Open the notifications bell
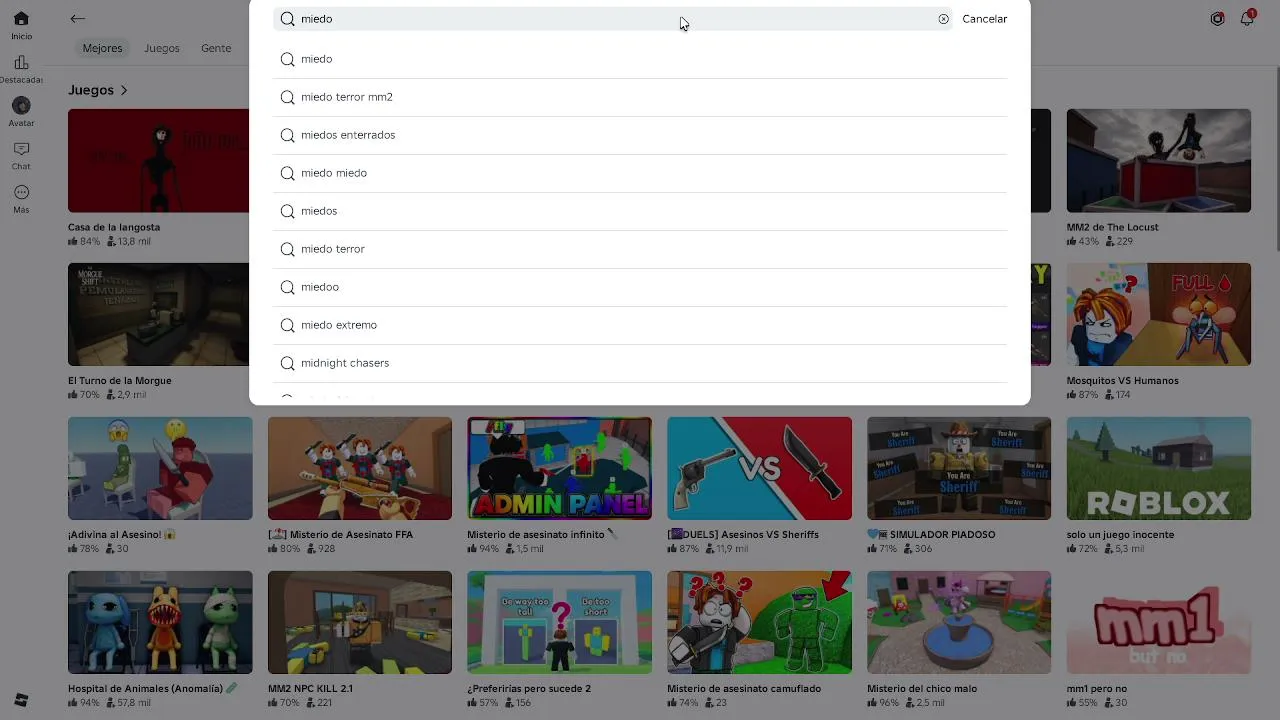The width and height of the screenshot is (1280, 720). 1247,19
